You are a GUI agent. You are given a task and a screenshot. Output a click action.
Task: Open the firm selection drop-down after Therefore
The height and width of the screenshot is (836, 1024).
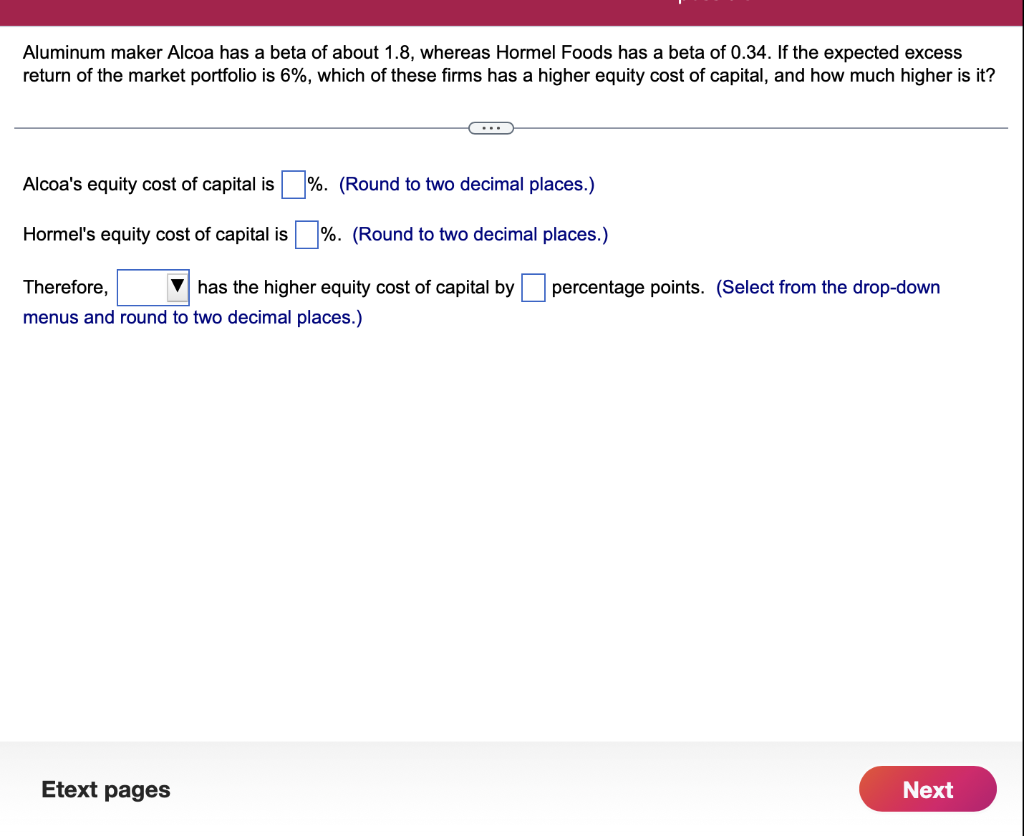coord(153,287)
